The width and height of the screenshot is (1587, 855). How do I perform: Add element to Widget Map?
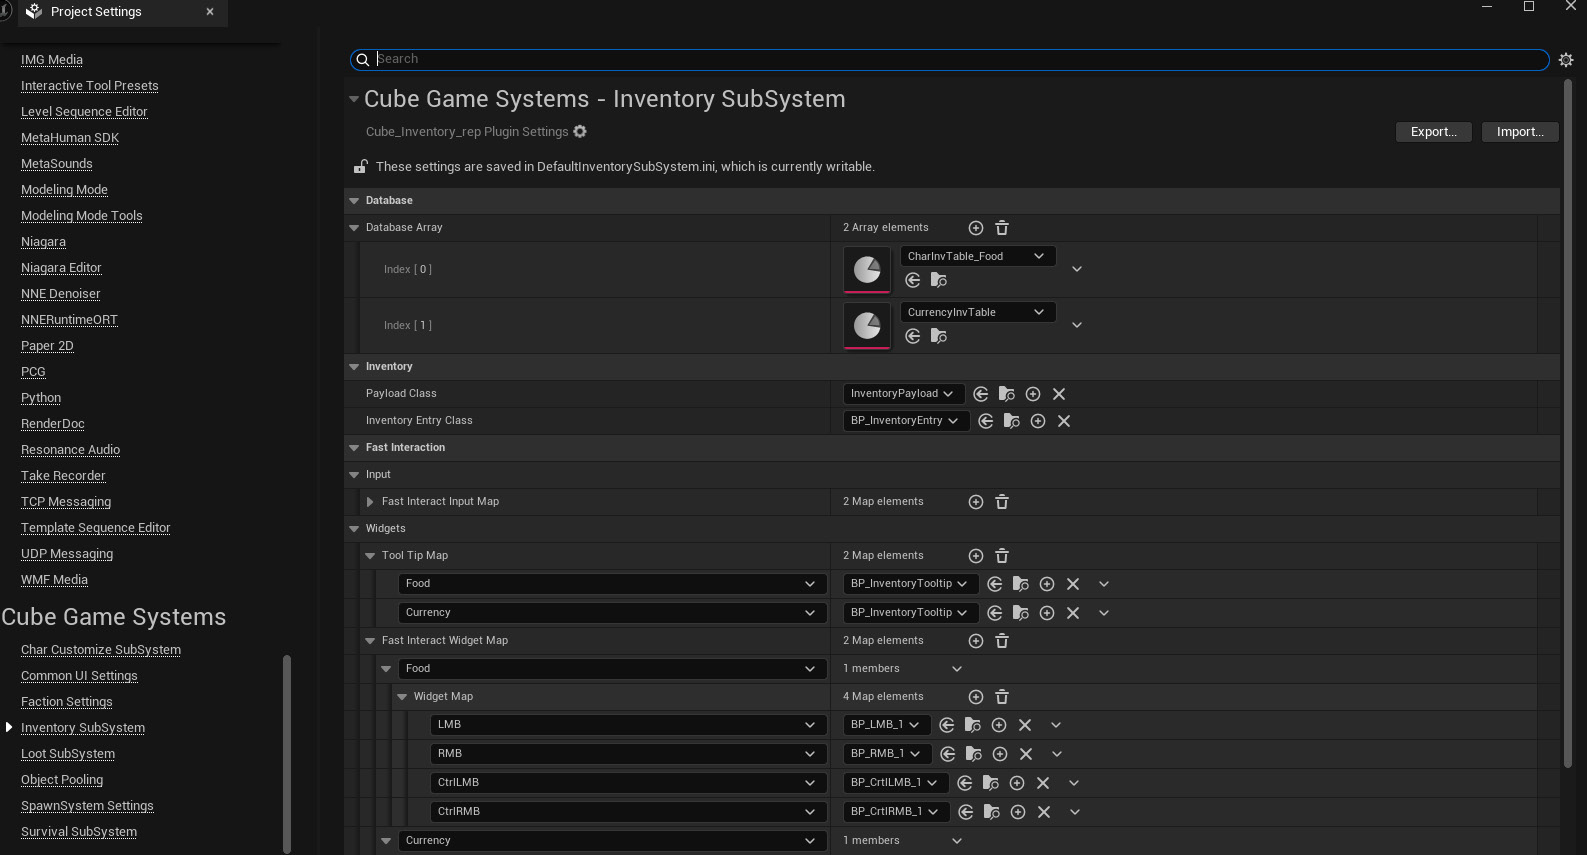click(x=976, y=697)
